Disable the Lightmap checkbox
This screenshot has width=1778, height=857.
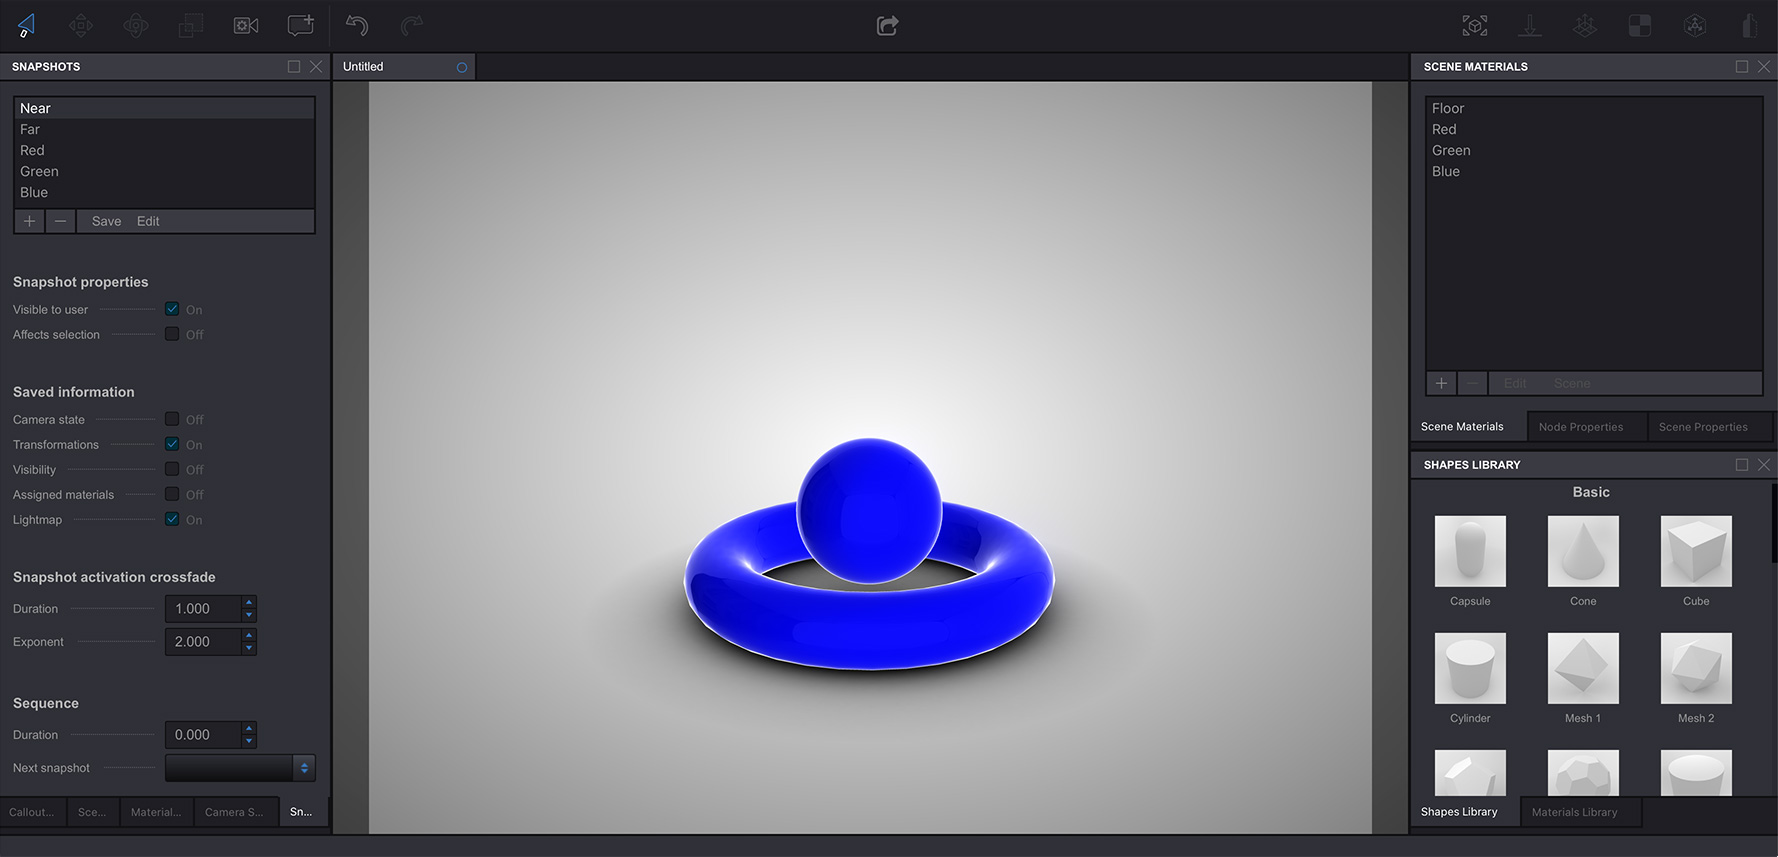pos(172,519)
